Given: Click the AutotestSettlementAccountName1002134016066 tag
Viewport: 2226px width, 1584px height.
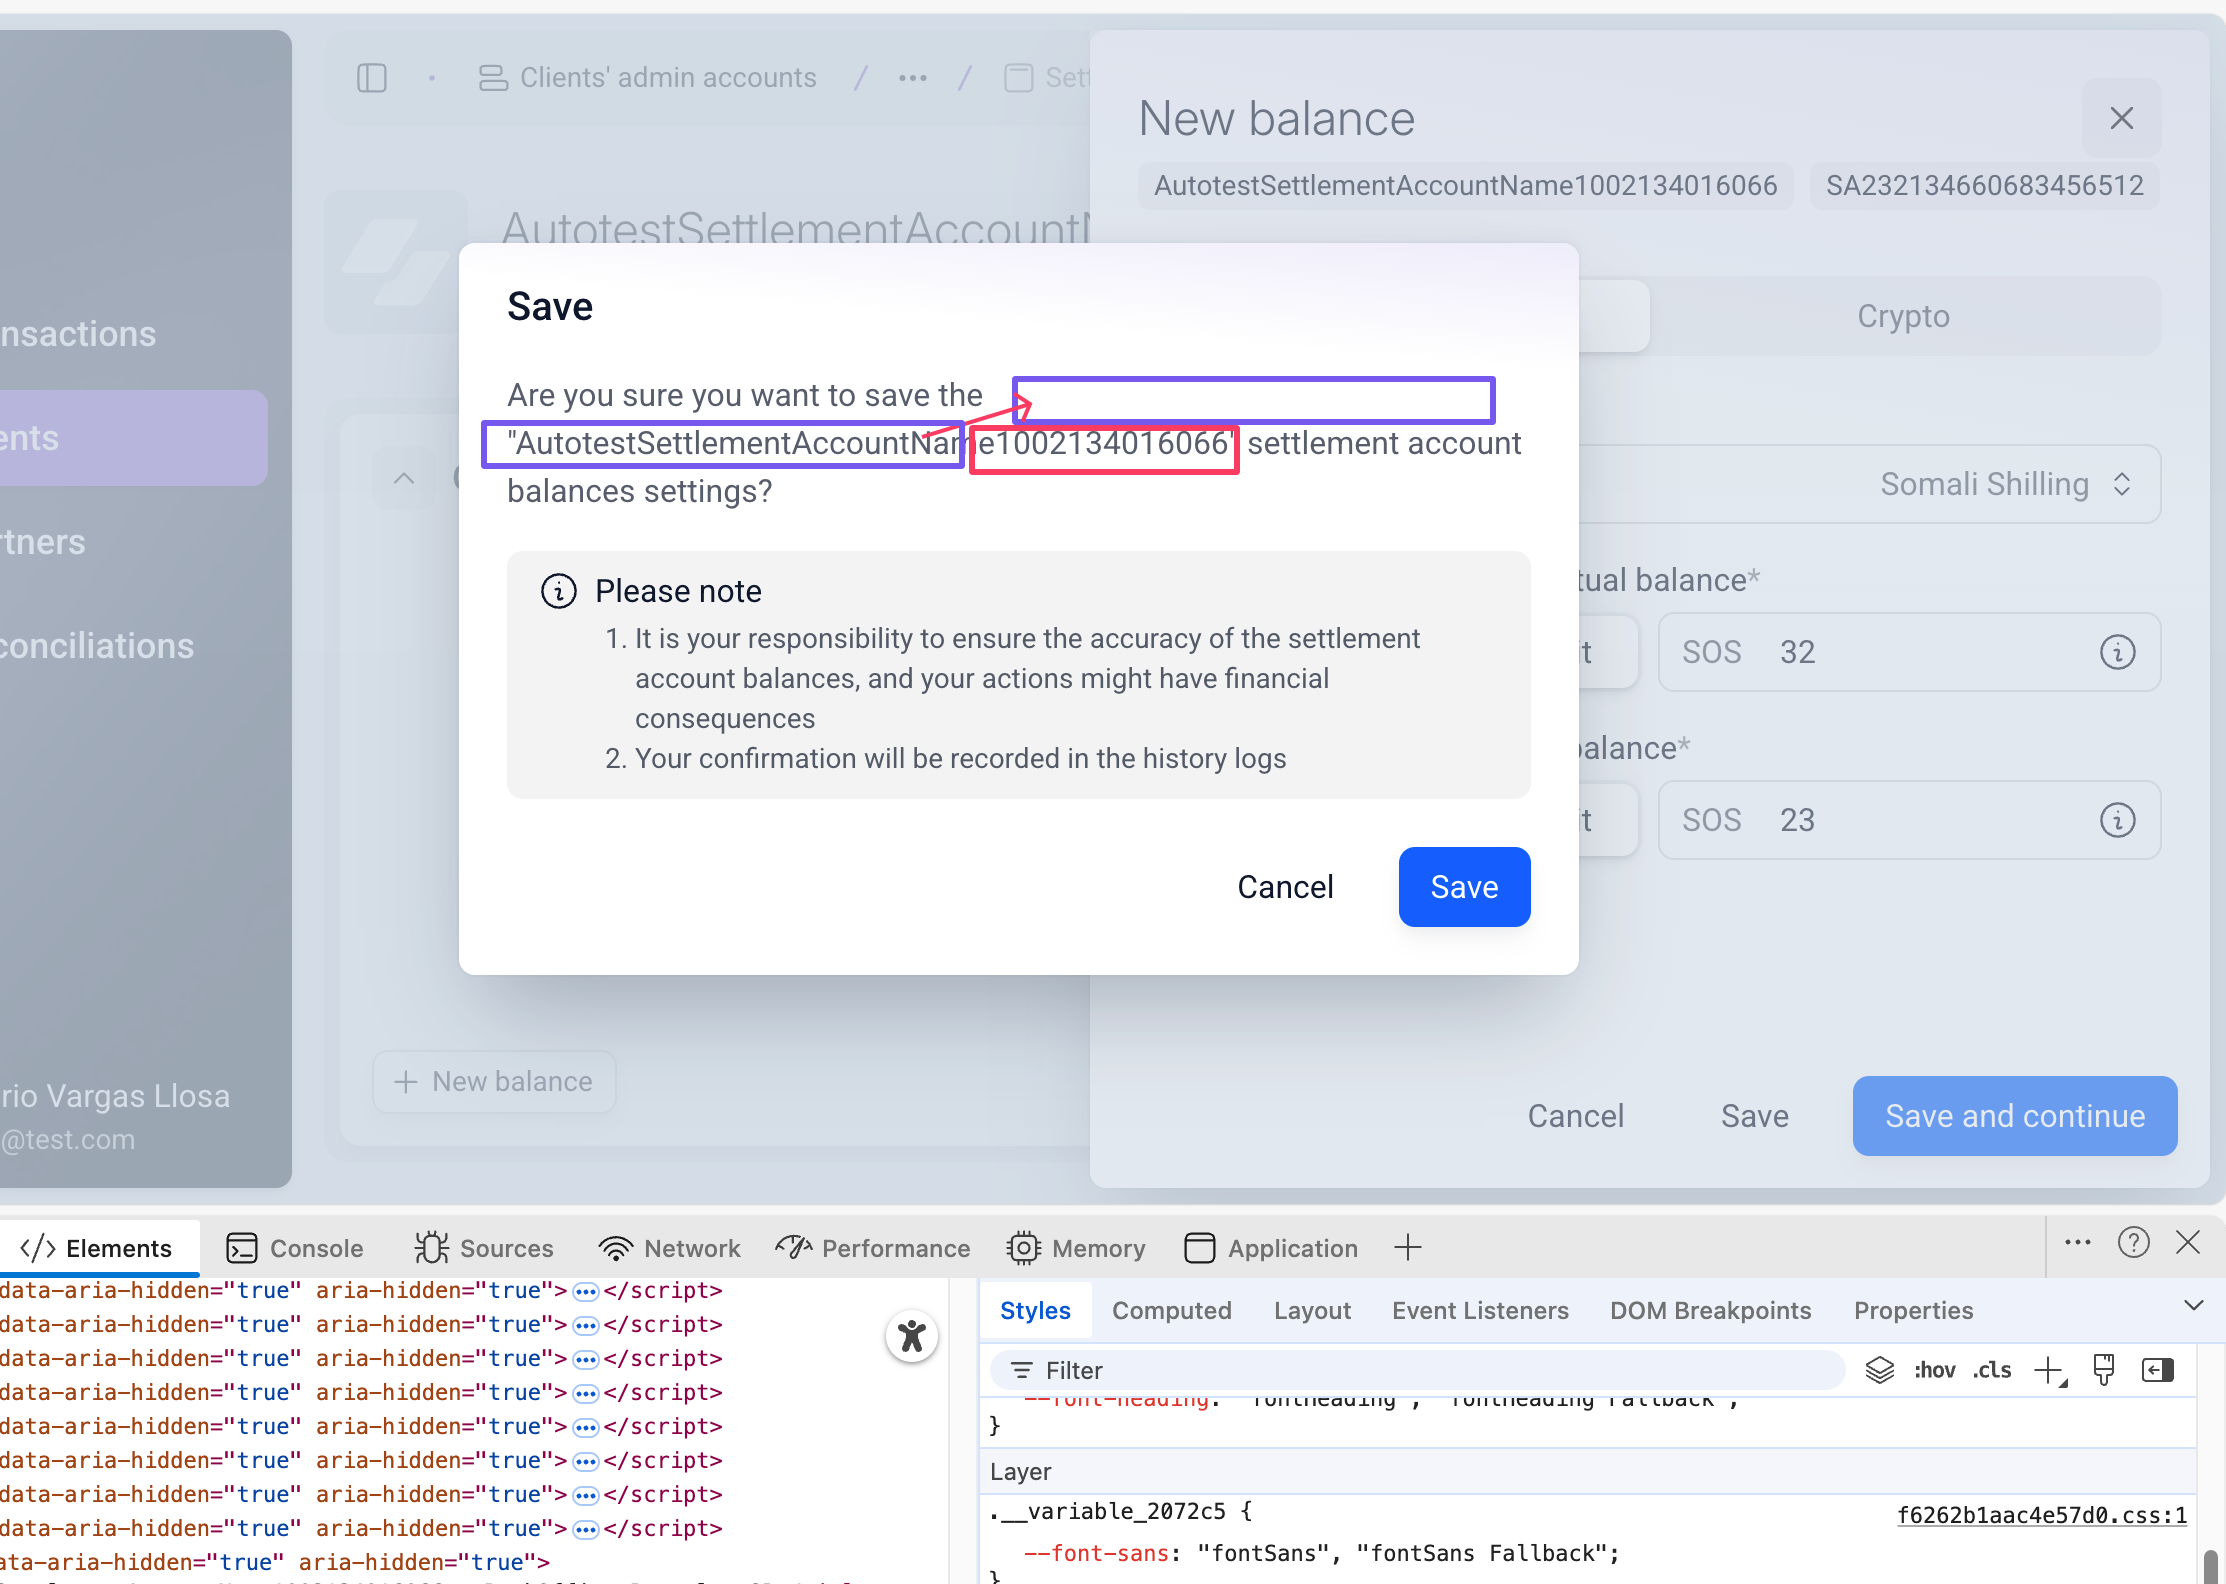Looking at the screenshot, I should [x=1465, y=185].
